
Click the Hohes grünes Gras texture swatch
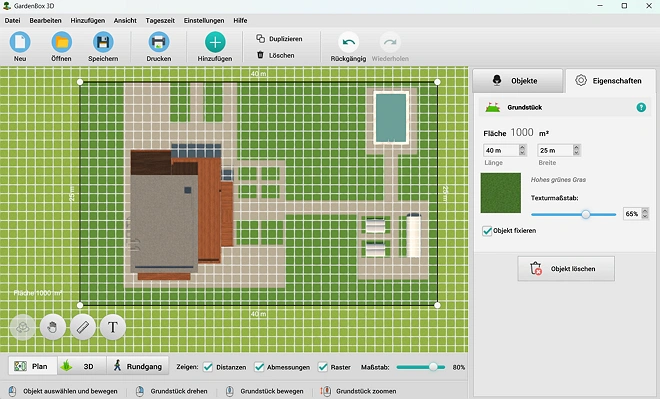(x=500, y=193)
